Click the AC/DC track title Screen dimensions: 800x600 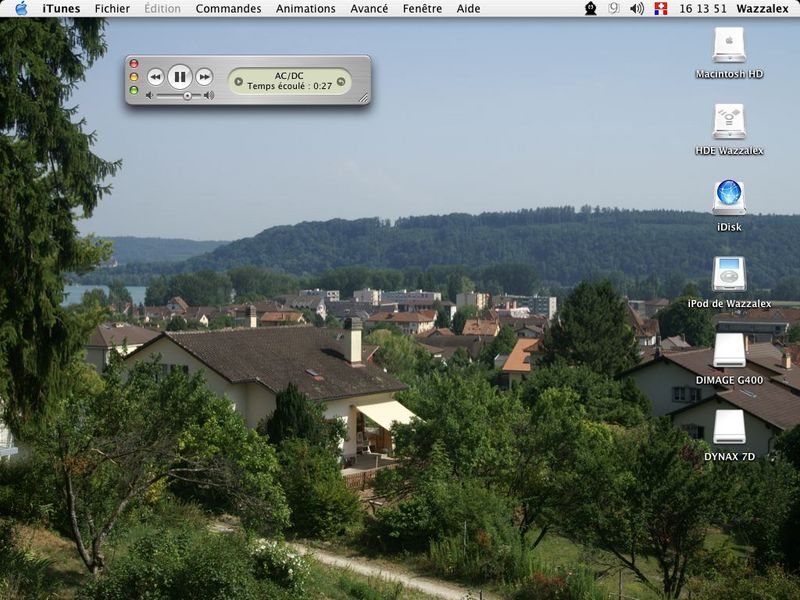289,76
